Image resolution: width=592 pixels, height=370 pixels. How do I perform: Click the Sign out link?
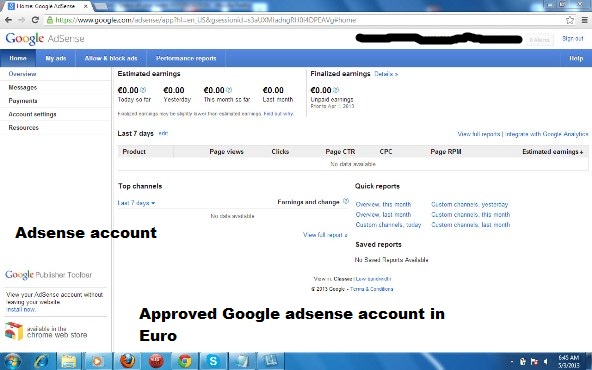click(x=573, y=39)
